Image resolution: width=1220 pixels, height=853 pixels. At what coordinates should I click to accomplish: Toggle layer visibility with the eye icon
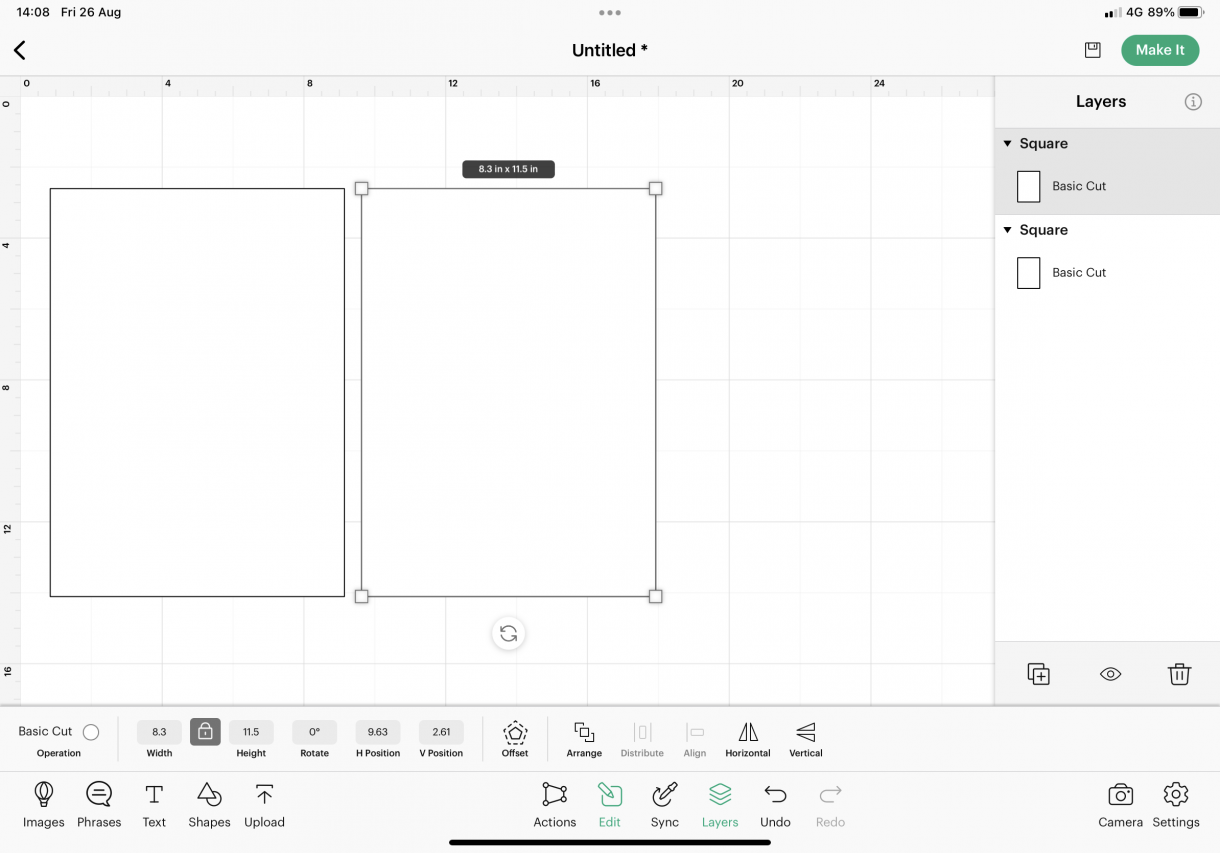click(x=1110, y=674)
